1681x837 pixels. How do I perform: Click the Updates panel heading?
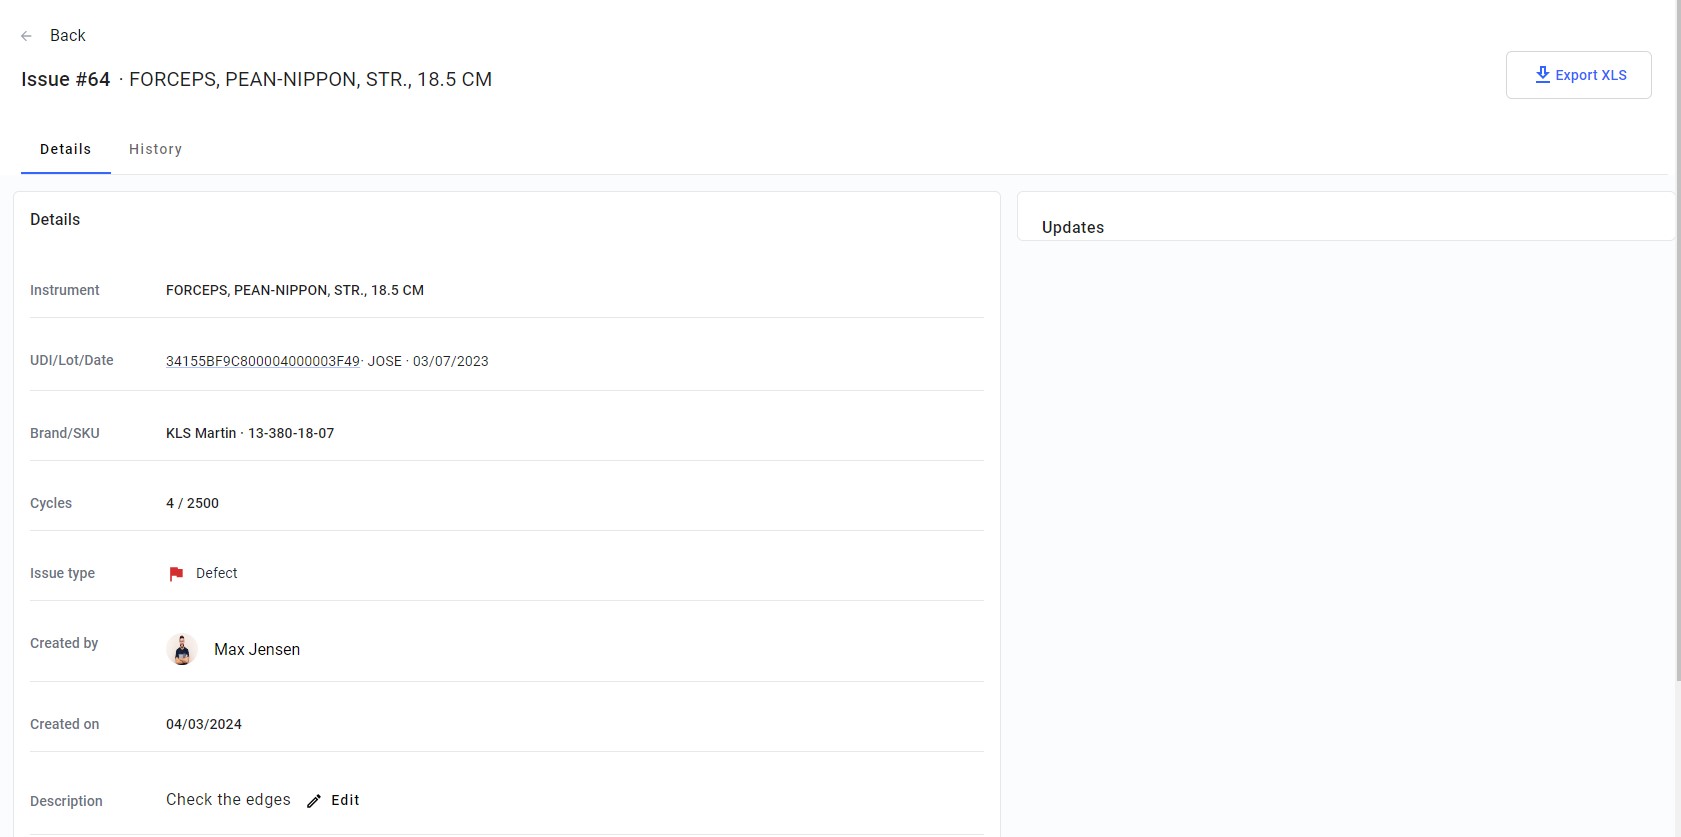(x=1073, y=227)
